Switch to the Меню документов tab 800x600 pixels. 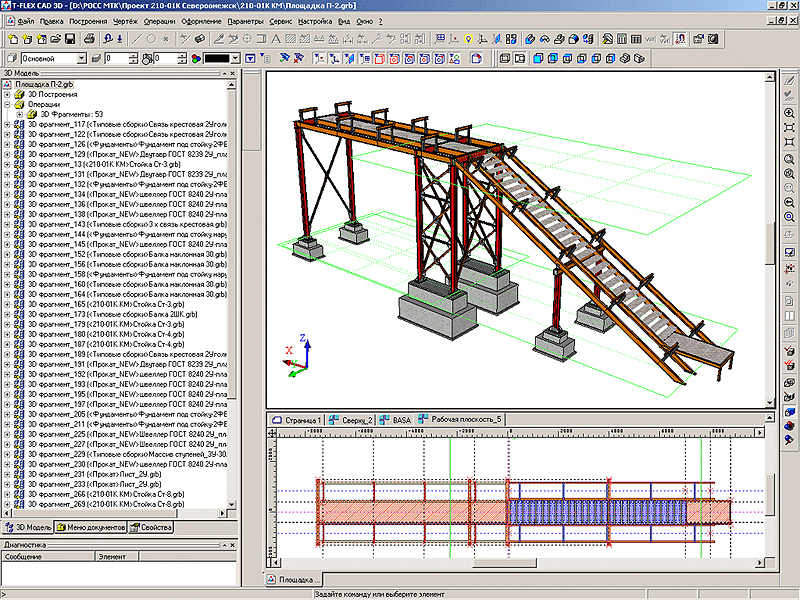91,527
